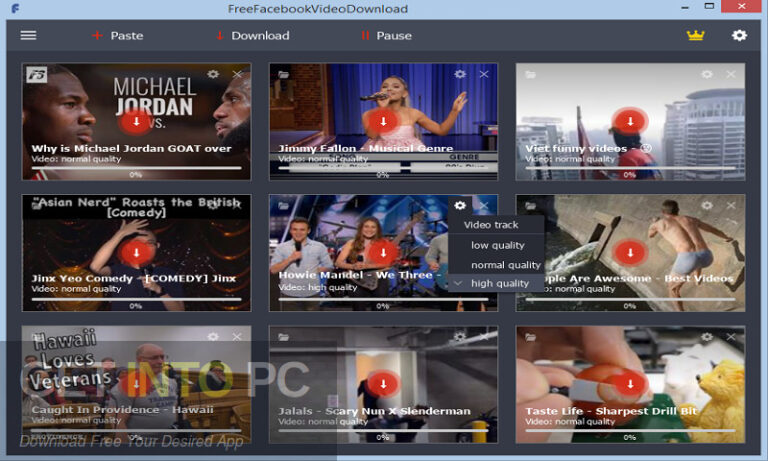
Task: Click progress bar of Taste Life video
Action: pyautogui.click(x=630, y=430)
